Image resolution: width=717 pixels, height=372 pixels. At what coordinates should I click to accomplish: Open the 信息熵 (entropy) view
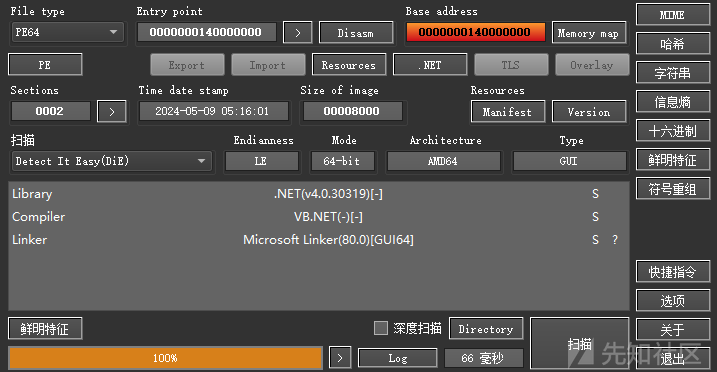pyautogui.click(x=673, y=102)
